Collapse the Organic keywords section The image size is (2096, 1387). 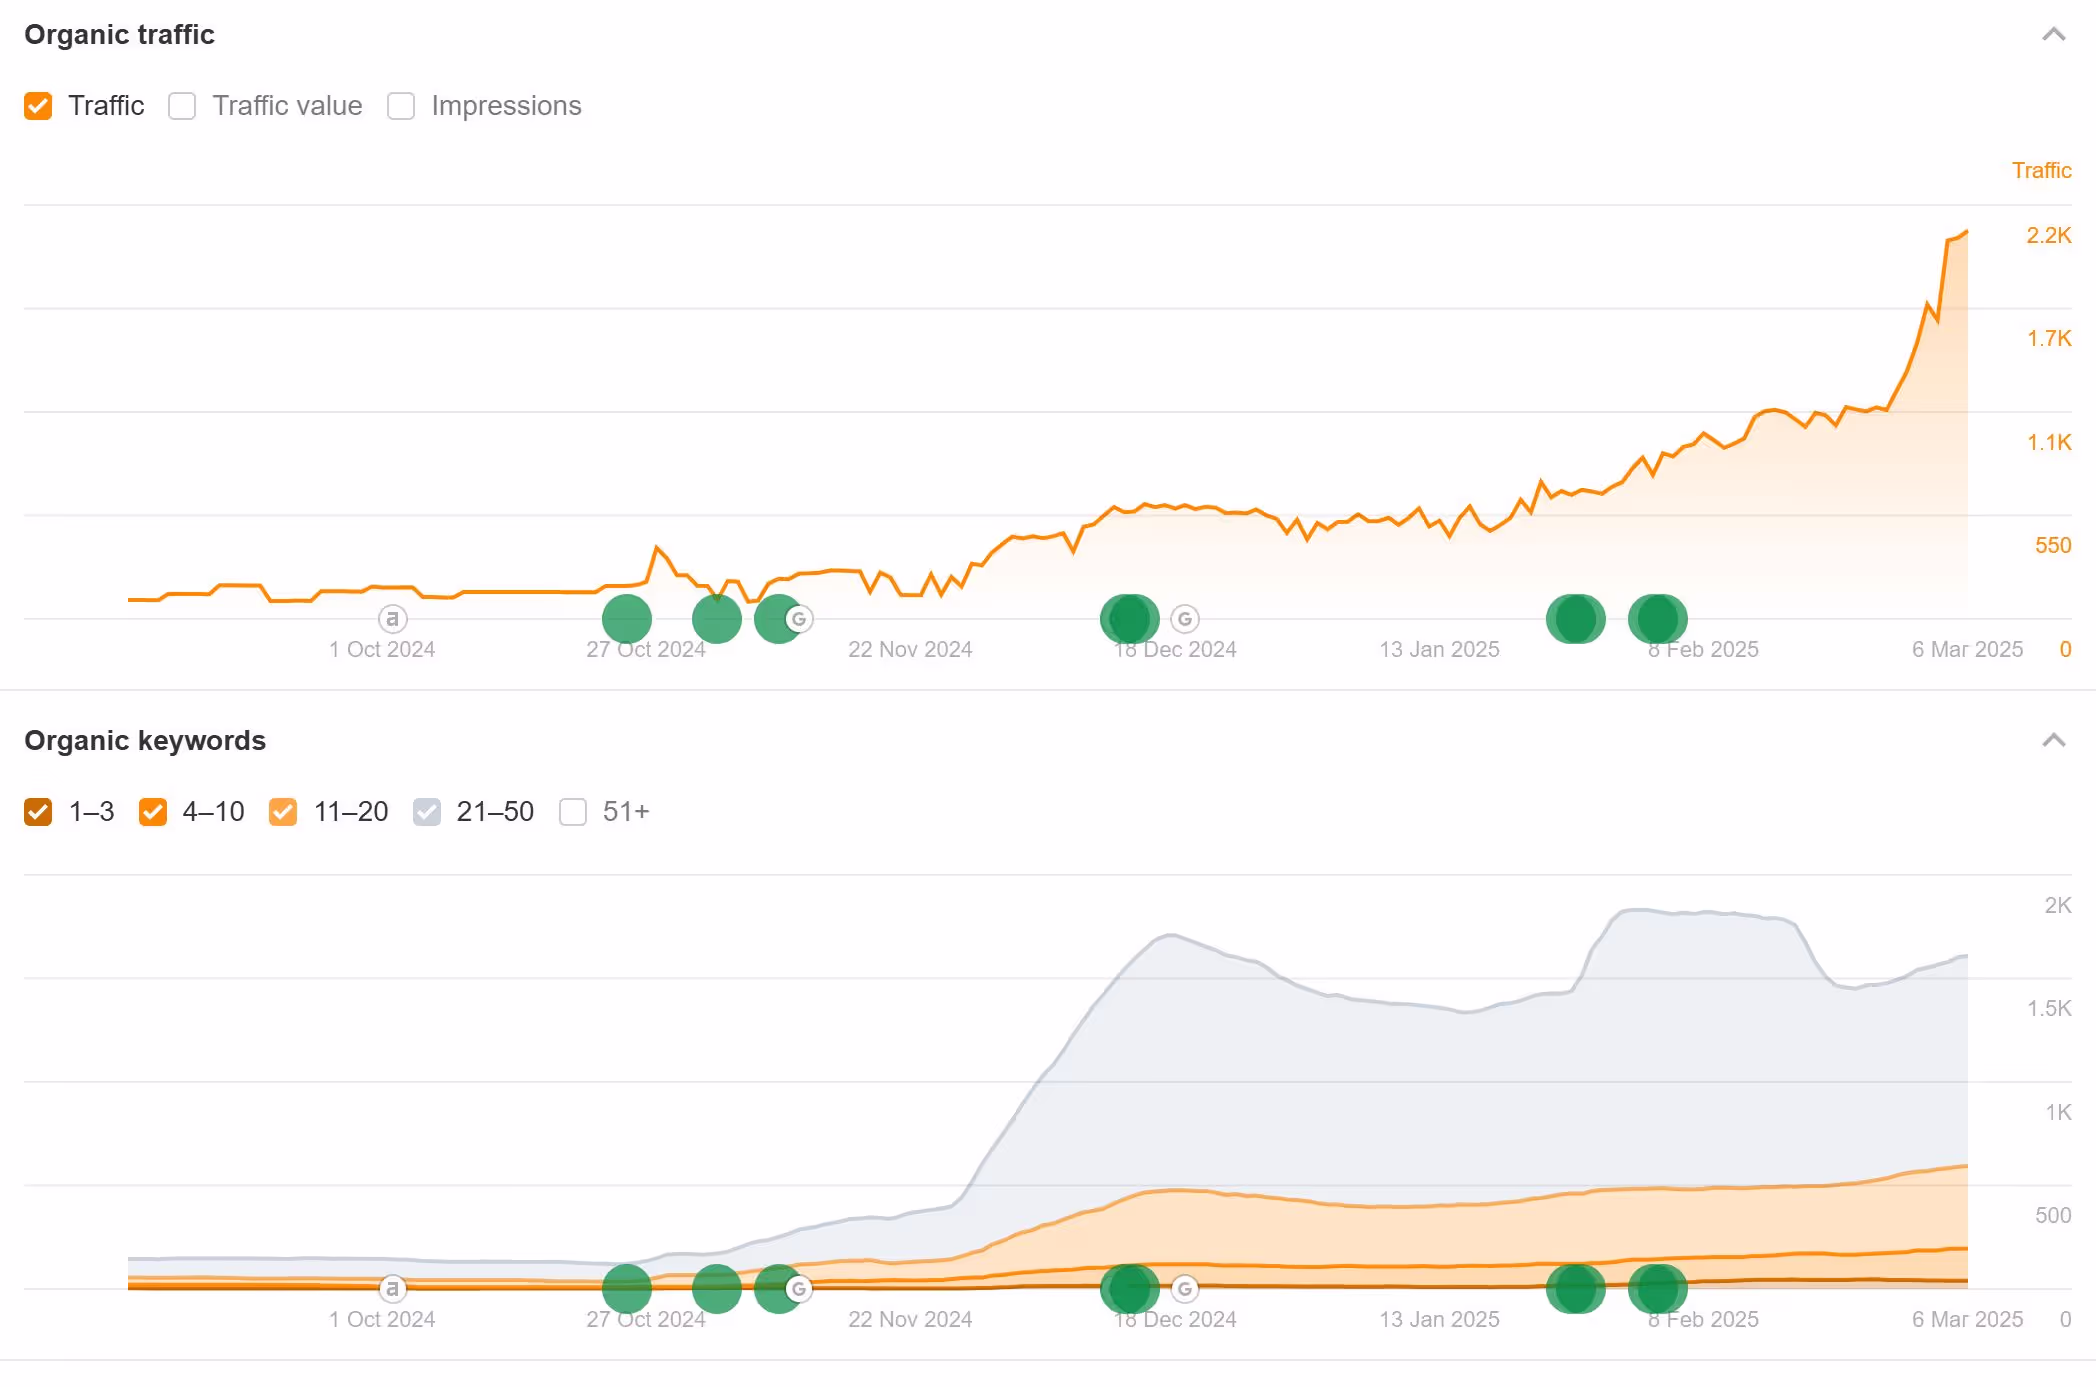(2053, 741)
